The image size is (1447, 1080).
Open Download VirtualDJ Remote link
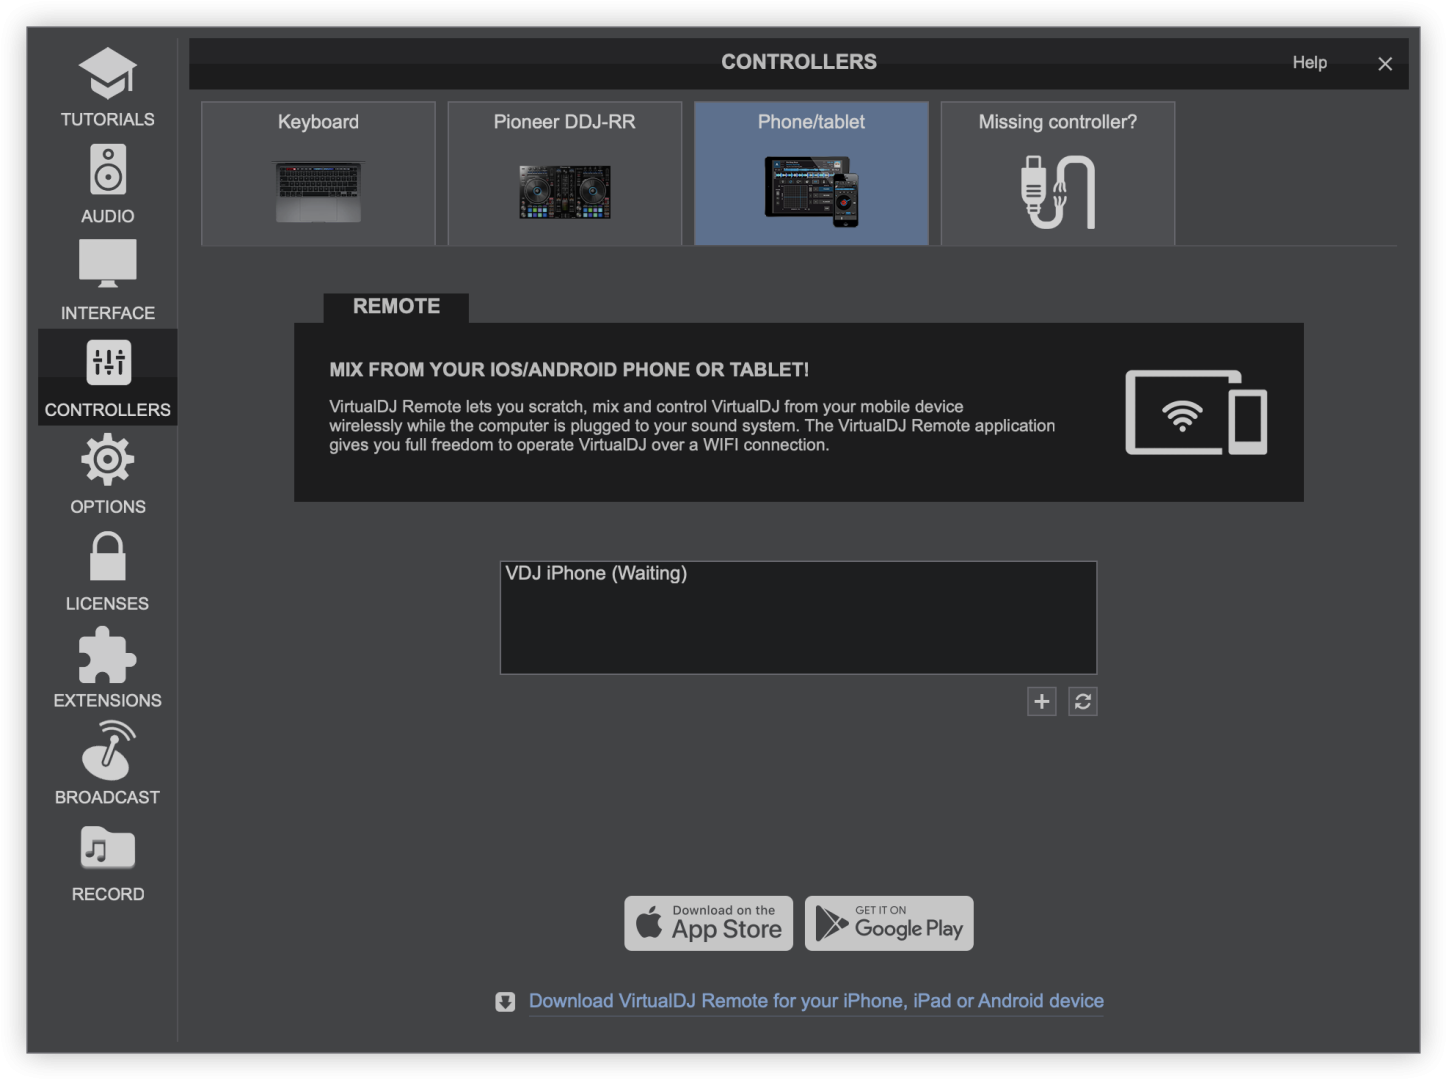click(815, 1001)
